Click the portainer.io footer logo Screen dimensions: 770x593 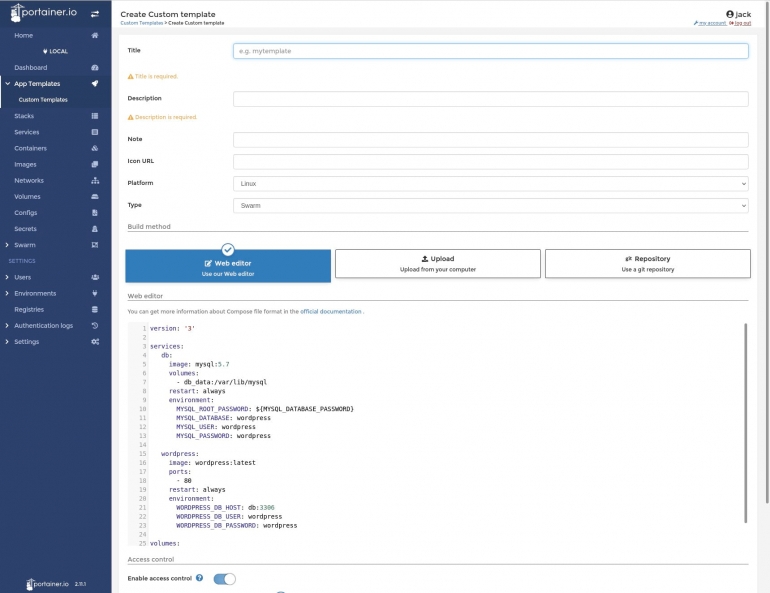point(47,584)
